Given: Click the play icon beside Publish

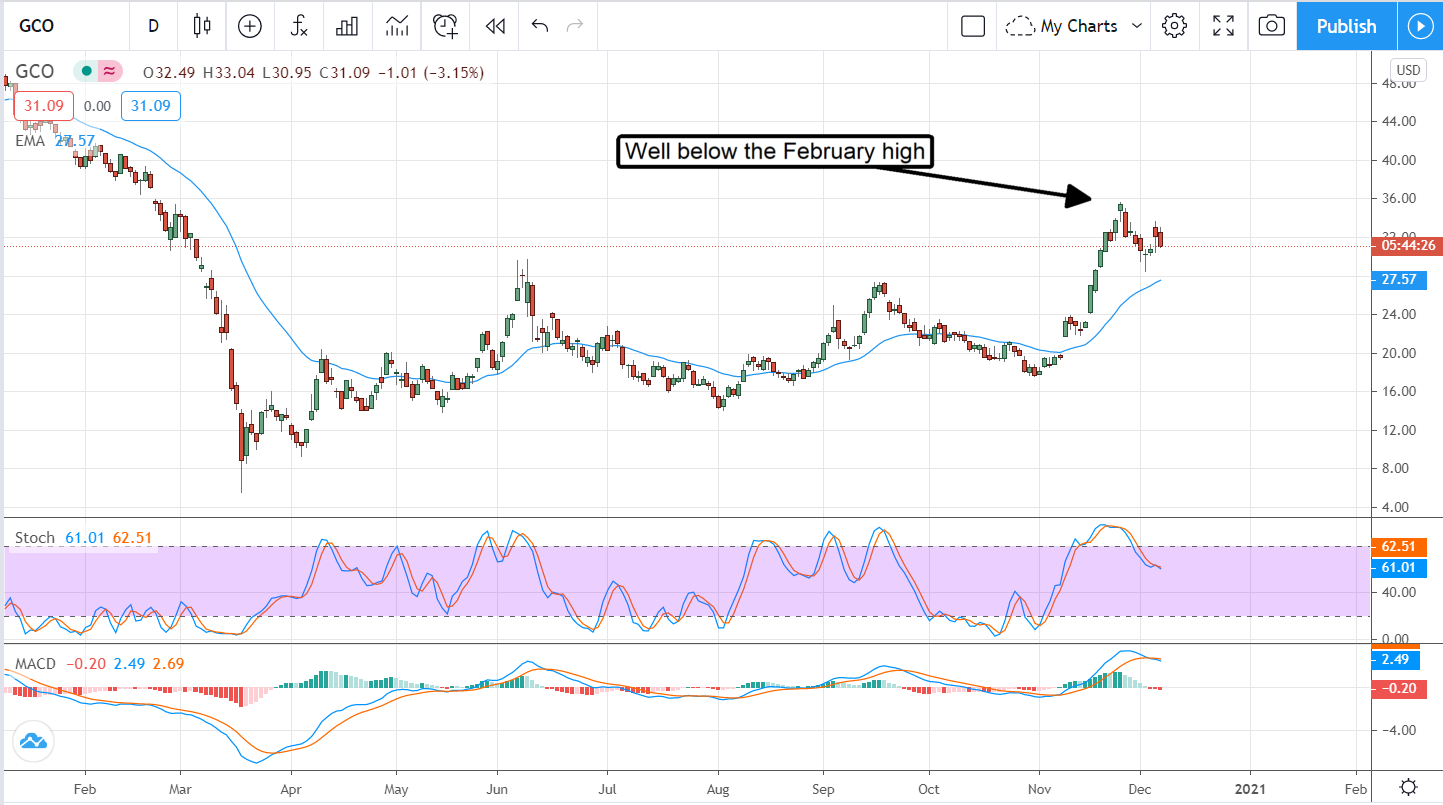Looking at the screenshot, I should (1420, 26).
